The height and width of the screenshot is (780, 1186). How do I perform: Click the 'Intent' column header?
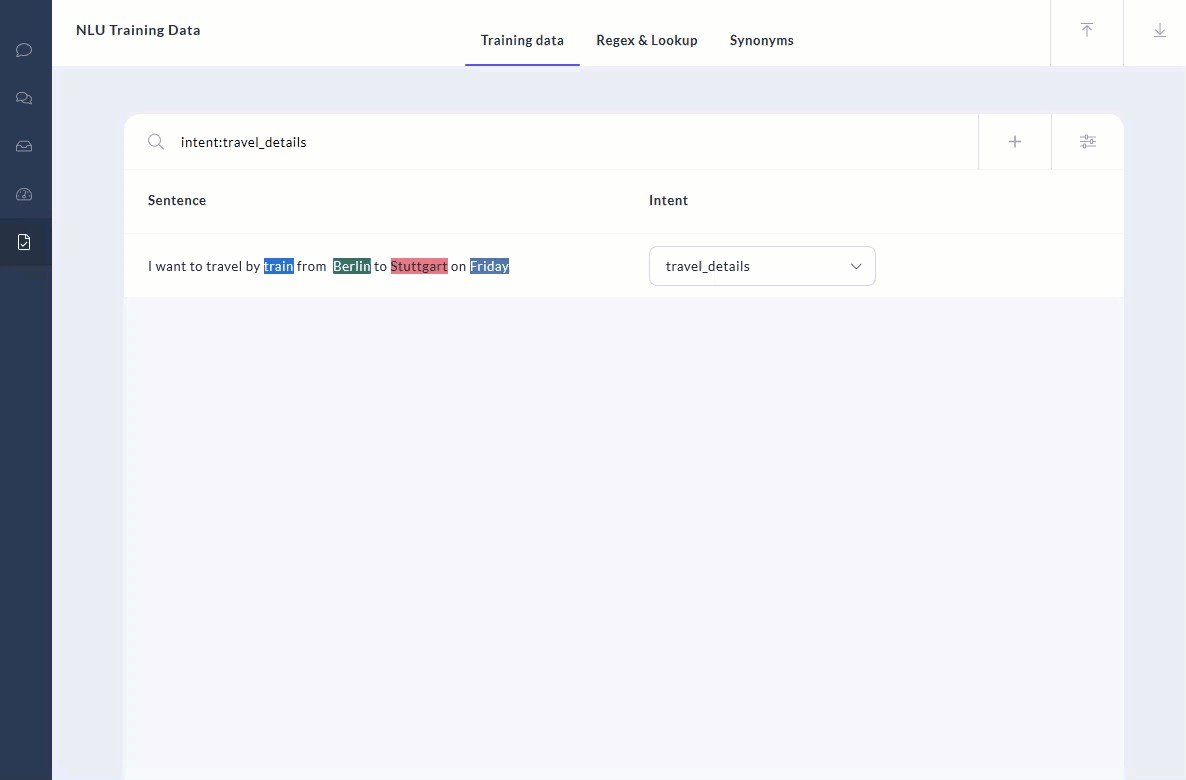click(669, 200)
